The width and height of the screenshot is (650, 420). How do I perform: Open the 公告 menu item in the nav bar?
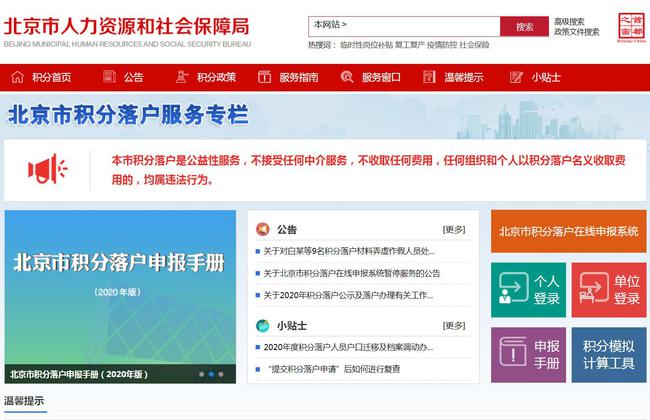coord(133,77)
